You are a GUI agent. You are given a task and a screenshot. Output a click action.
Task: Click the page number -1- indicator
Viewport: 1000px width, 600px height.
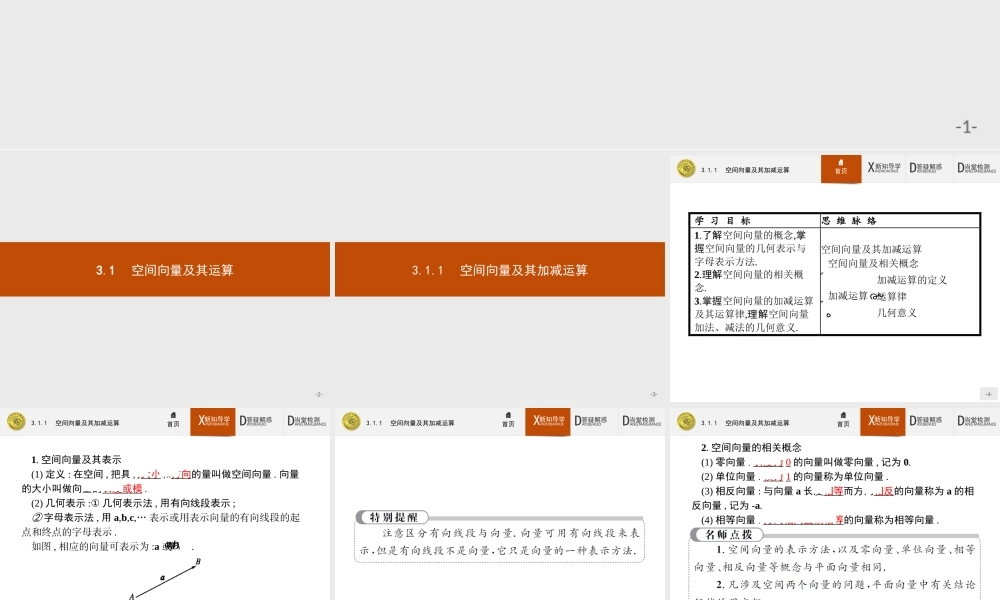(x=964, y=125)
